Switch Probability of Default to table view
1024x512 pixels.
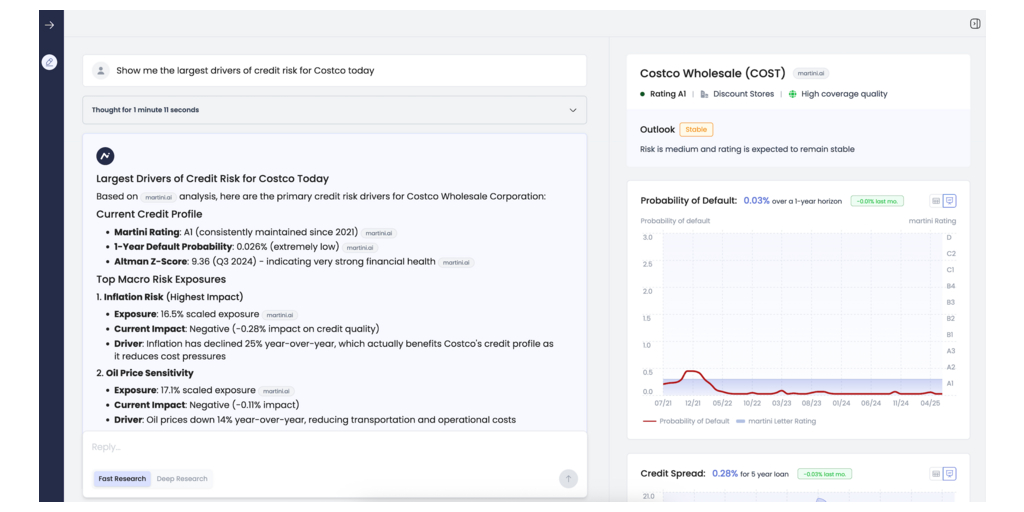[936, 201]
